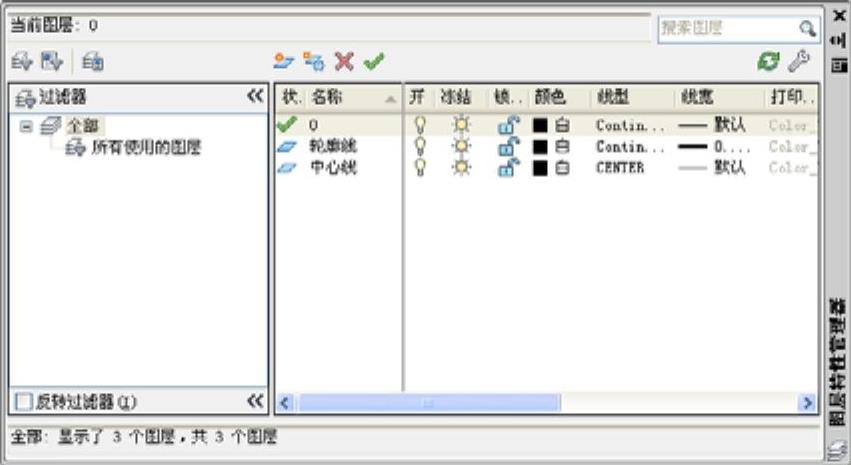Viewport: 851px width, 465px height.
Task: Freeze the 轮廓线 layer sun icon
Action: tap(461, 146)
